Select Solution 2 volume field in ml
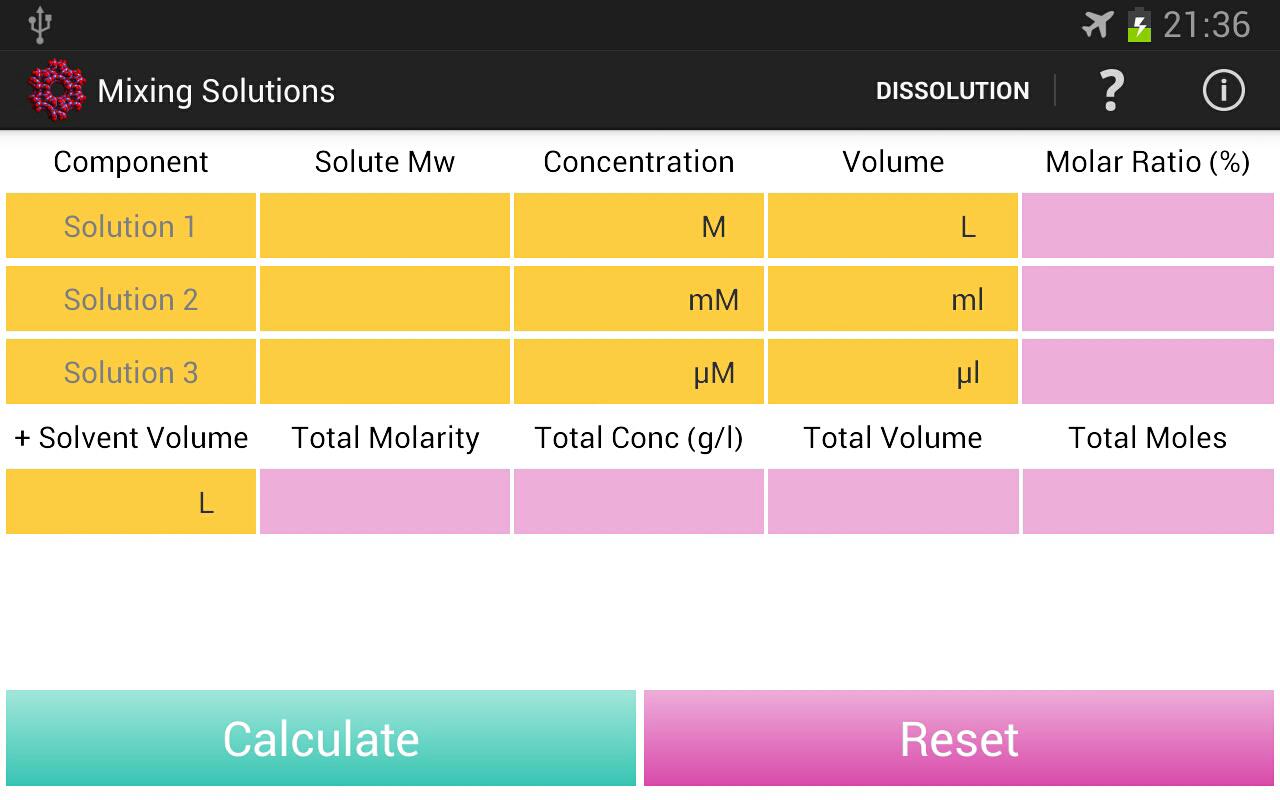The width and height of the screenshot is (1280, 800). pos(893,299)
